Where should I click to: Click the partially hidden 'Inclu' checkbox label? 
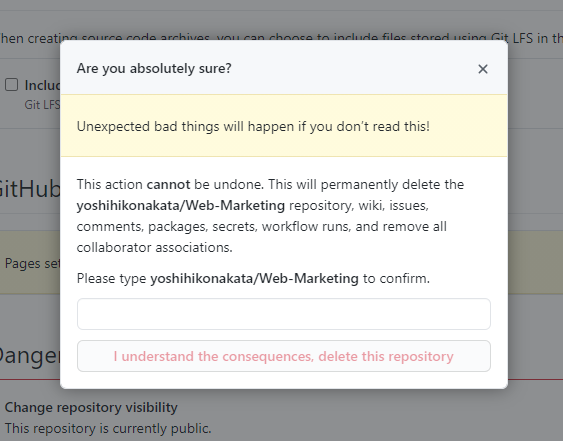coord(42,85)
